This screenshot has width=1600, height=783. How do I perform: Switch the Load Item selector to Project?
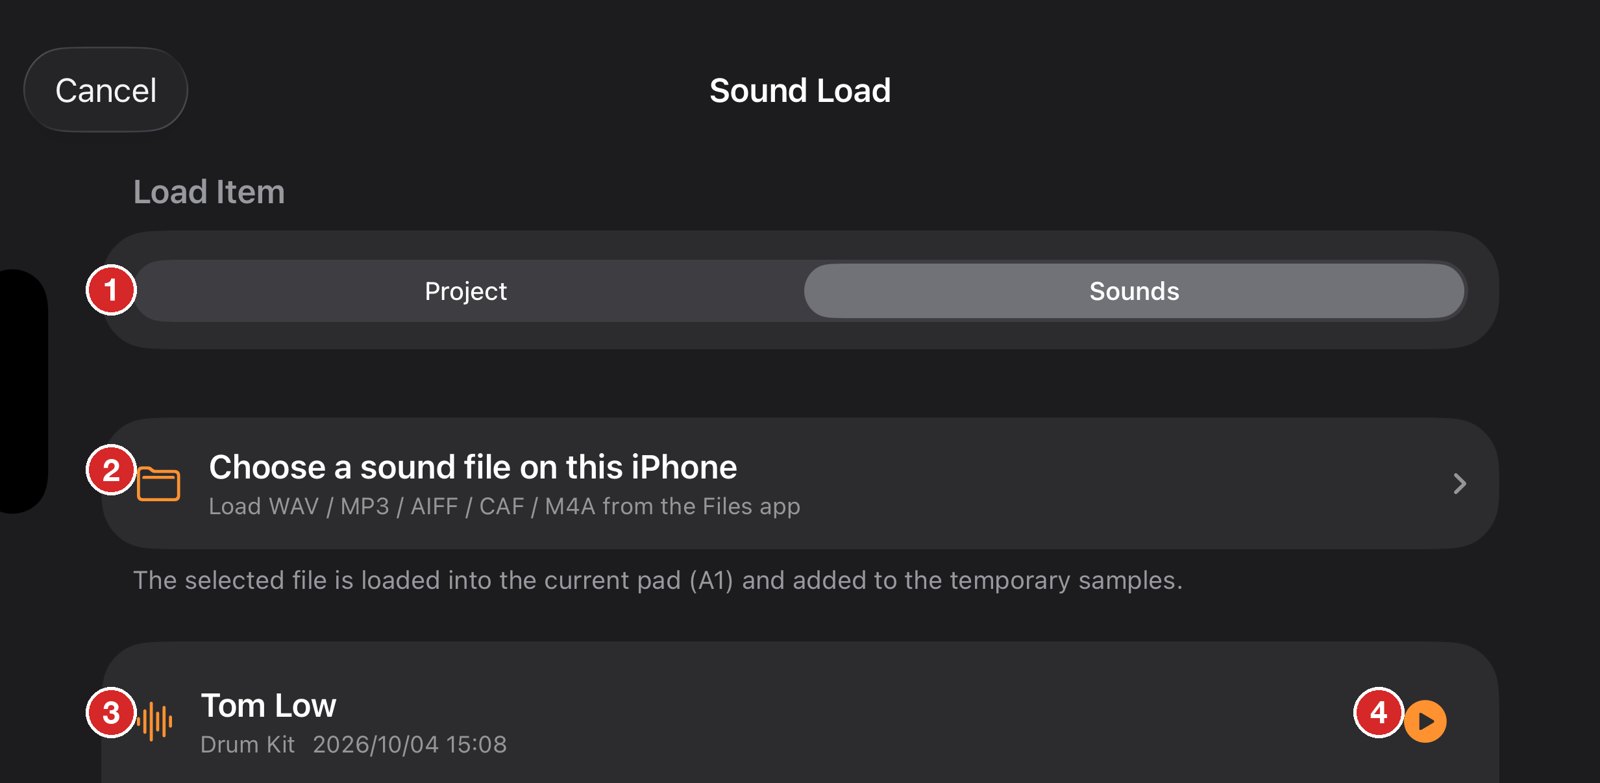[x=466, y=291]
